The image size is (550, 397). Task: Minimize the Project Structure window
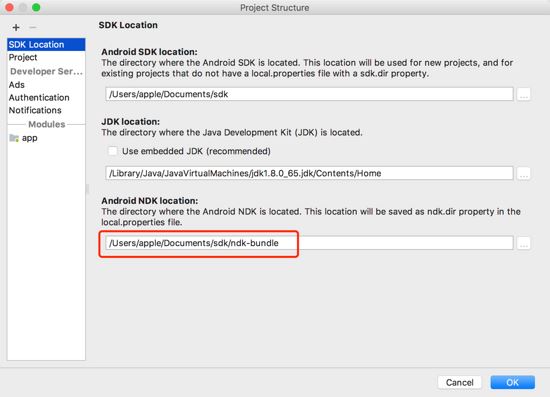[23, 7]
